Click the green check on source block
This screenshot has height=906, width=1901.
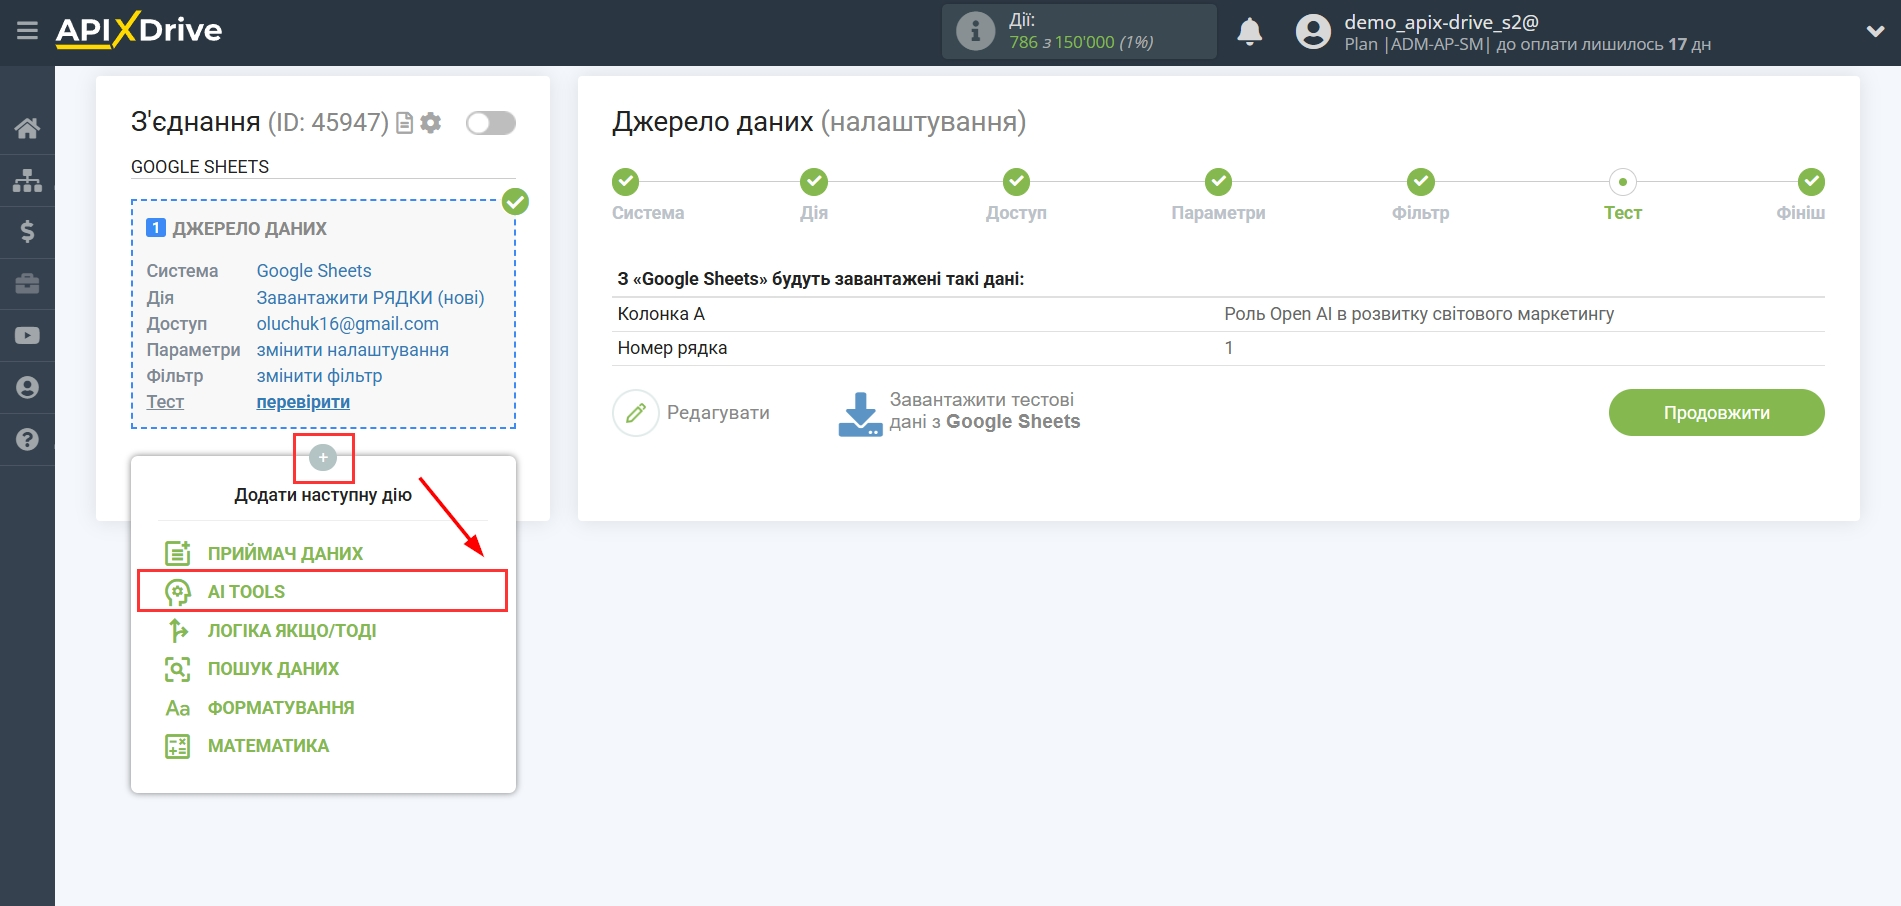point(515,202)
